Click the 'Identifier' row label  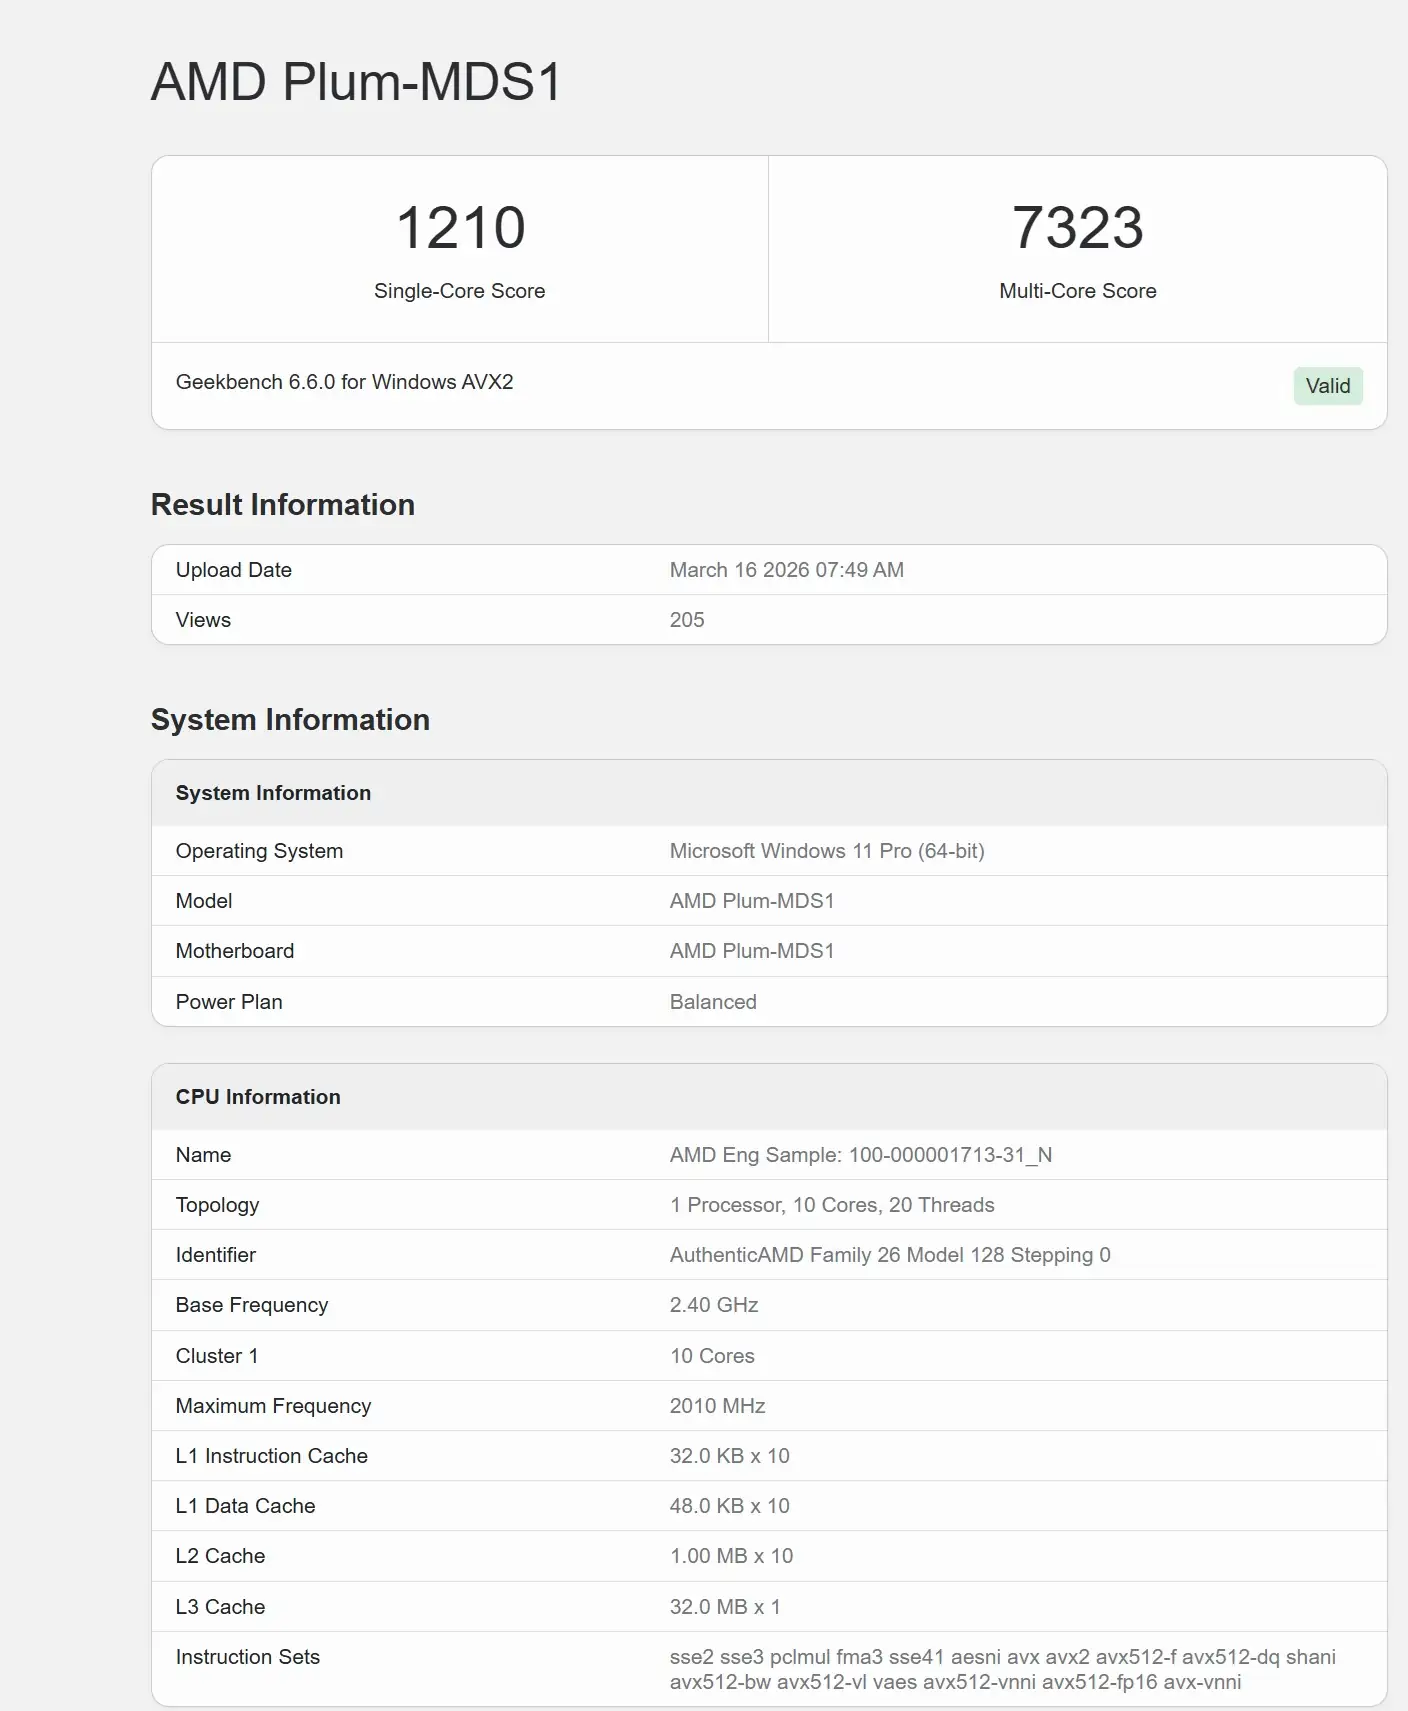coord(216,1255)
